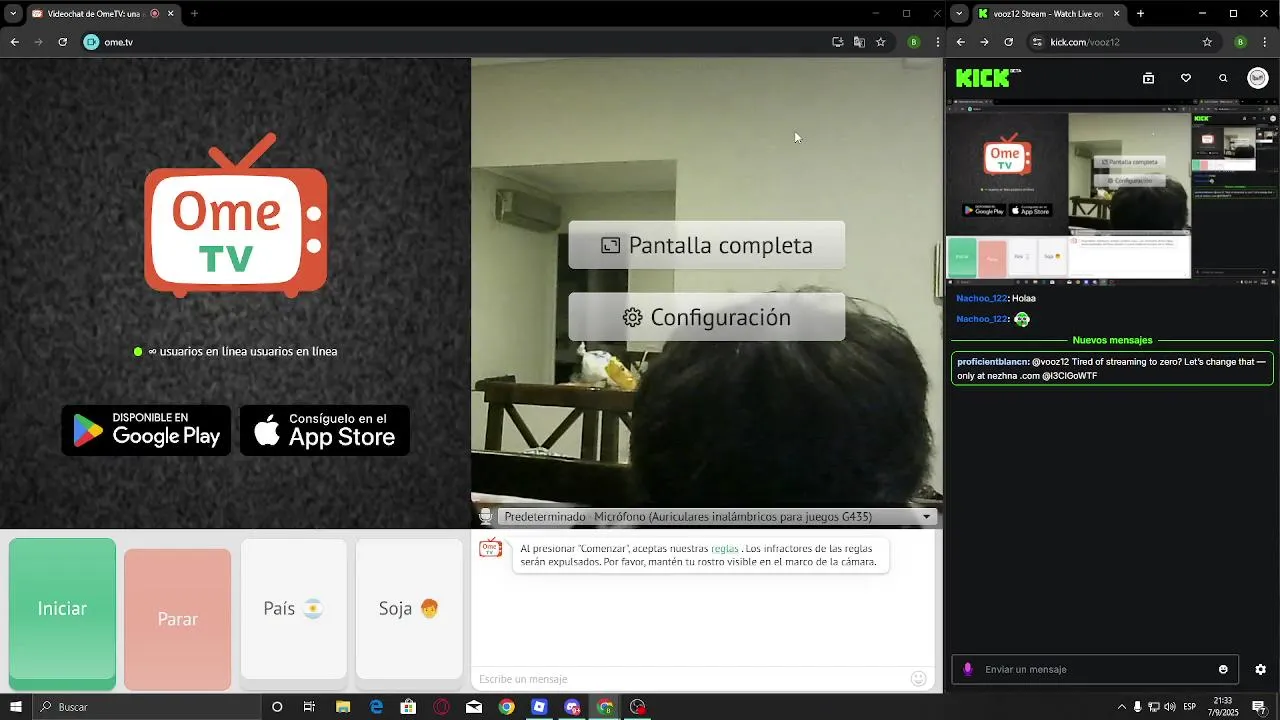Open Windows Start menu
Image resolution: width=1280 pixels, height=720 pixels.
coord(16,707)
